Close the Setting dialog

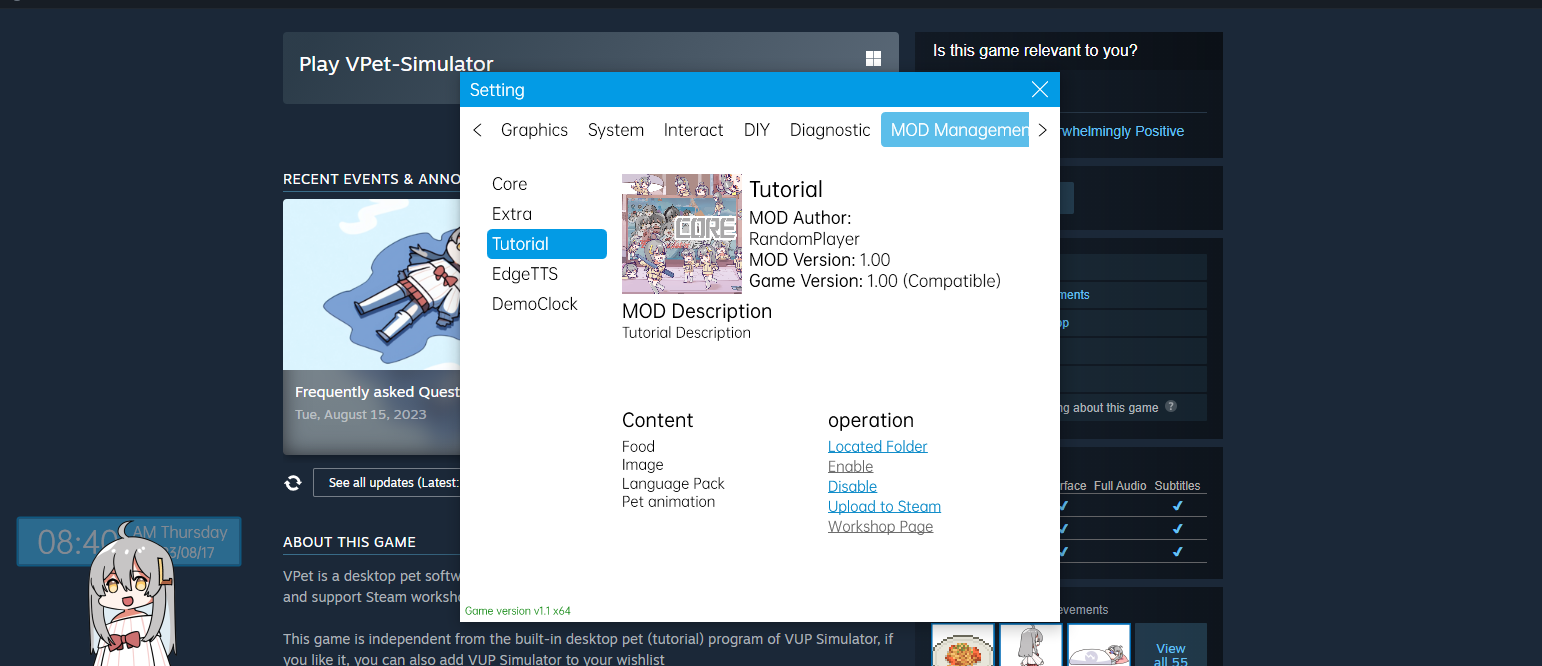coord(1040,90)
